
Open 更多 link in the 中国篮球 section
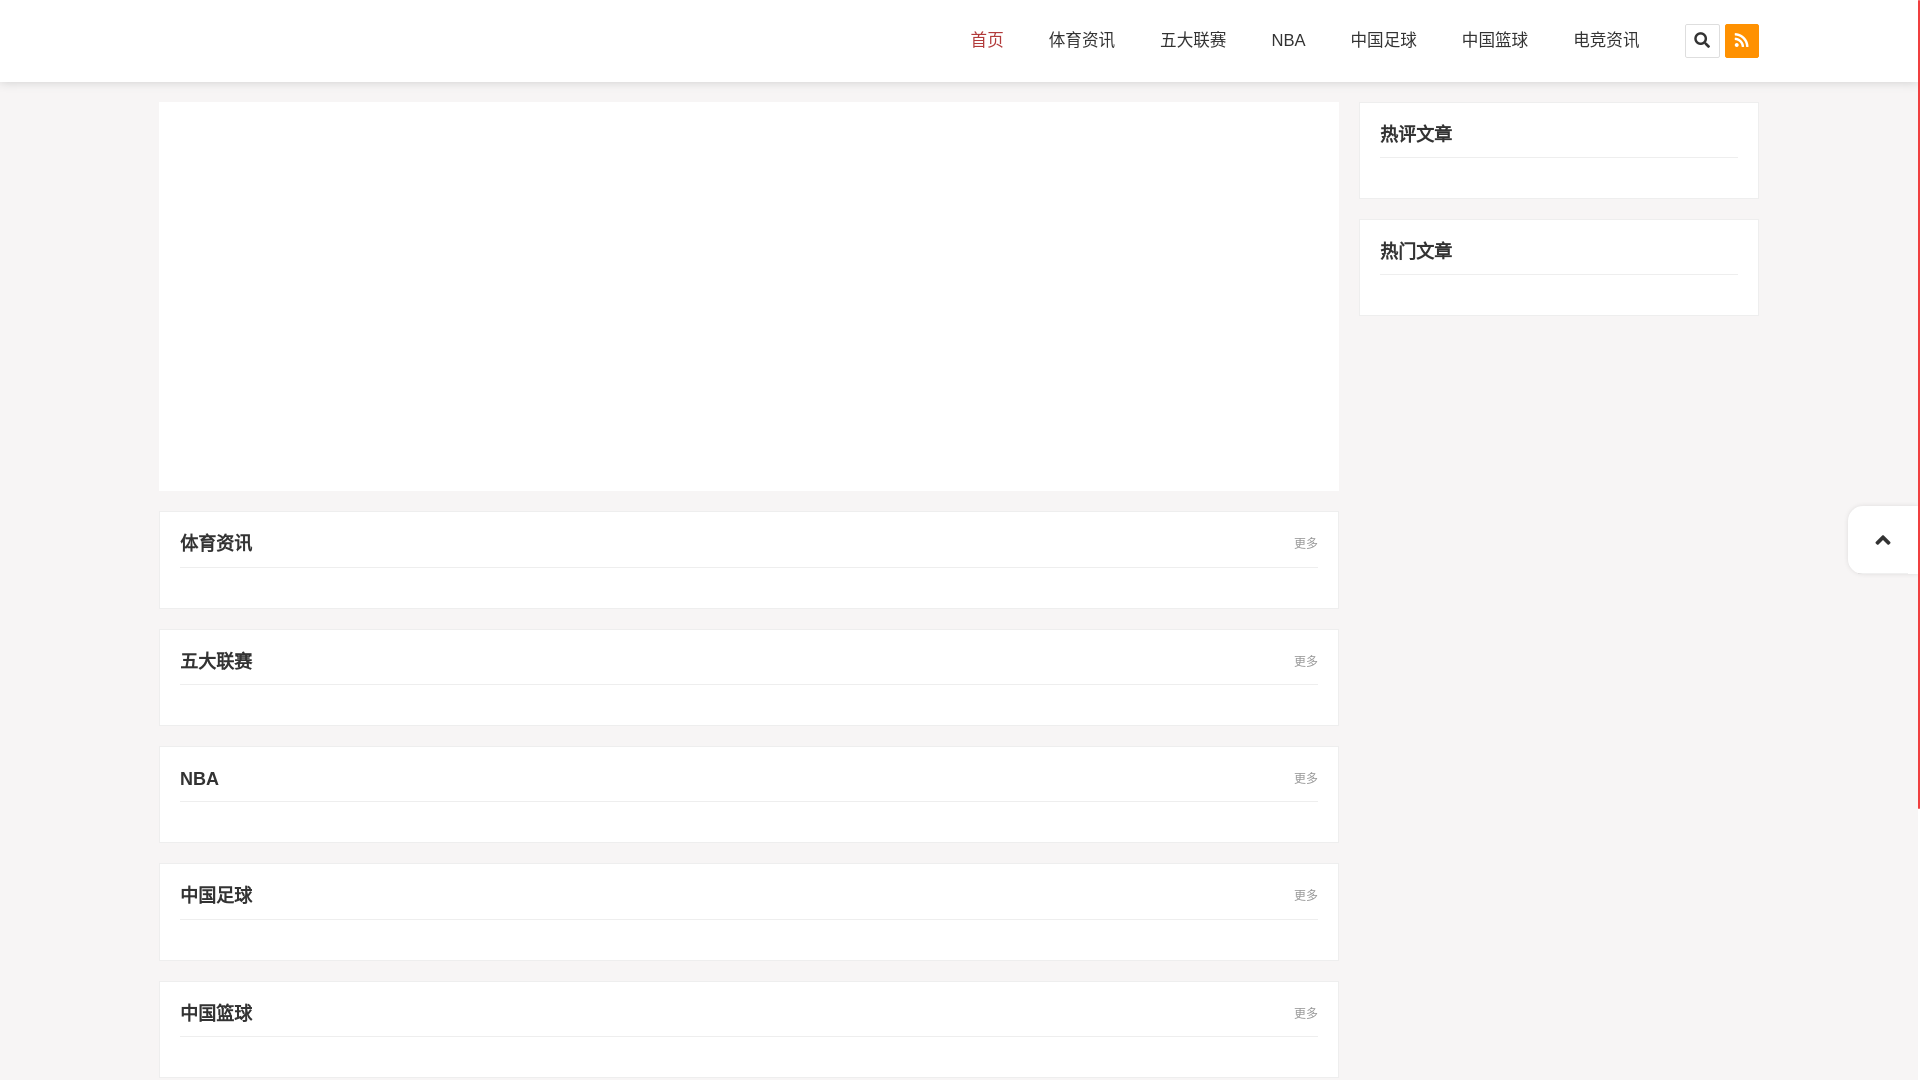(1305, 1013)
